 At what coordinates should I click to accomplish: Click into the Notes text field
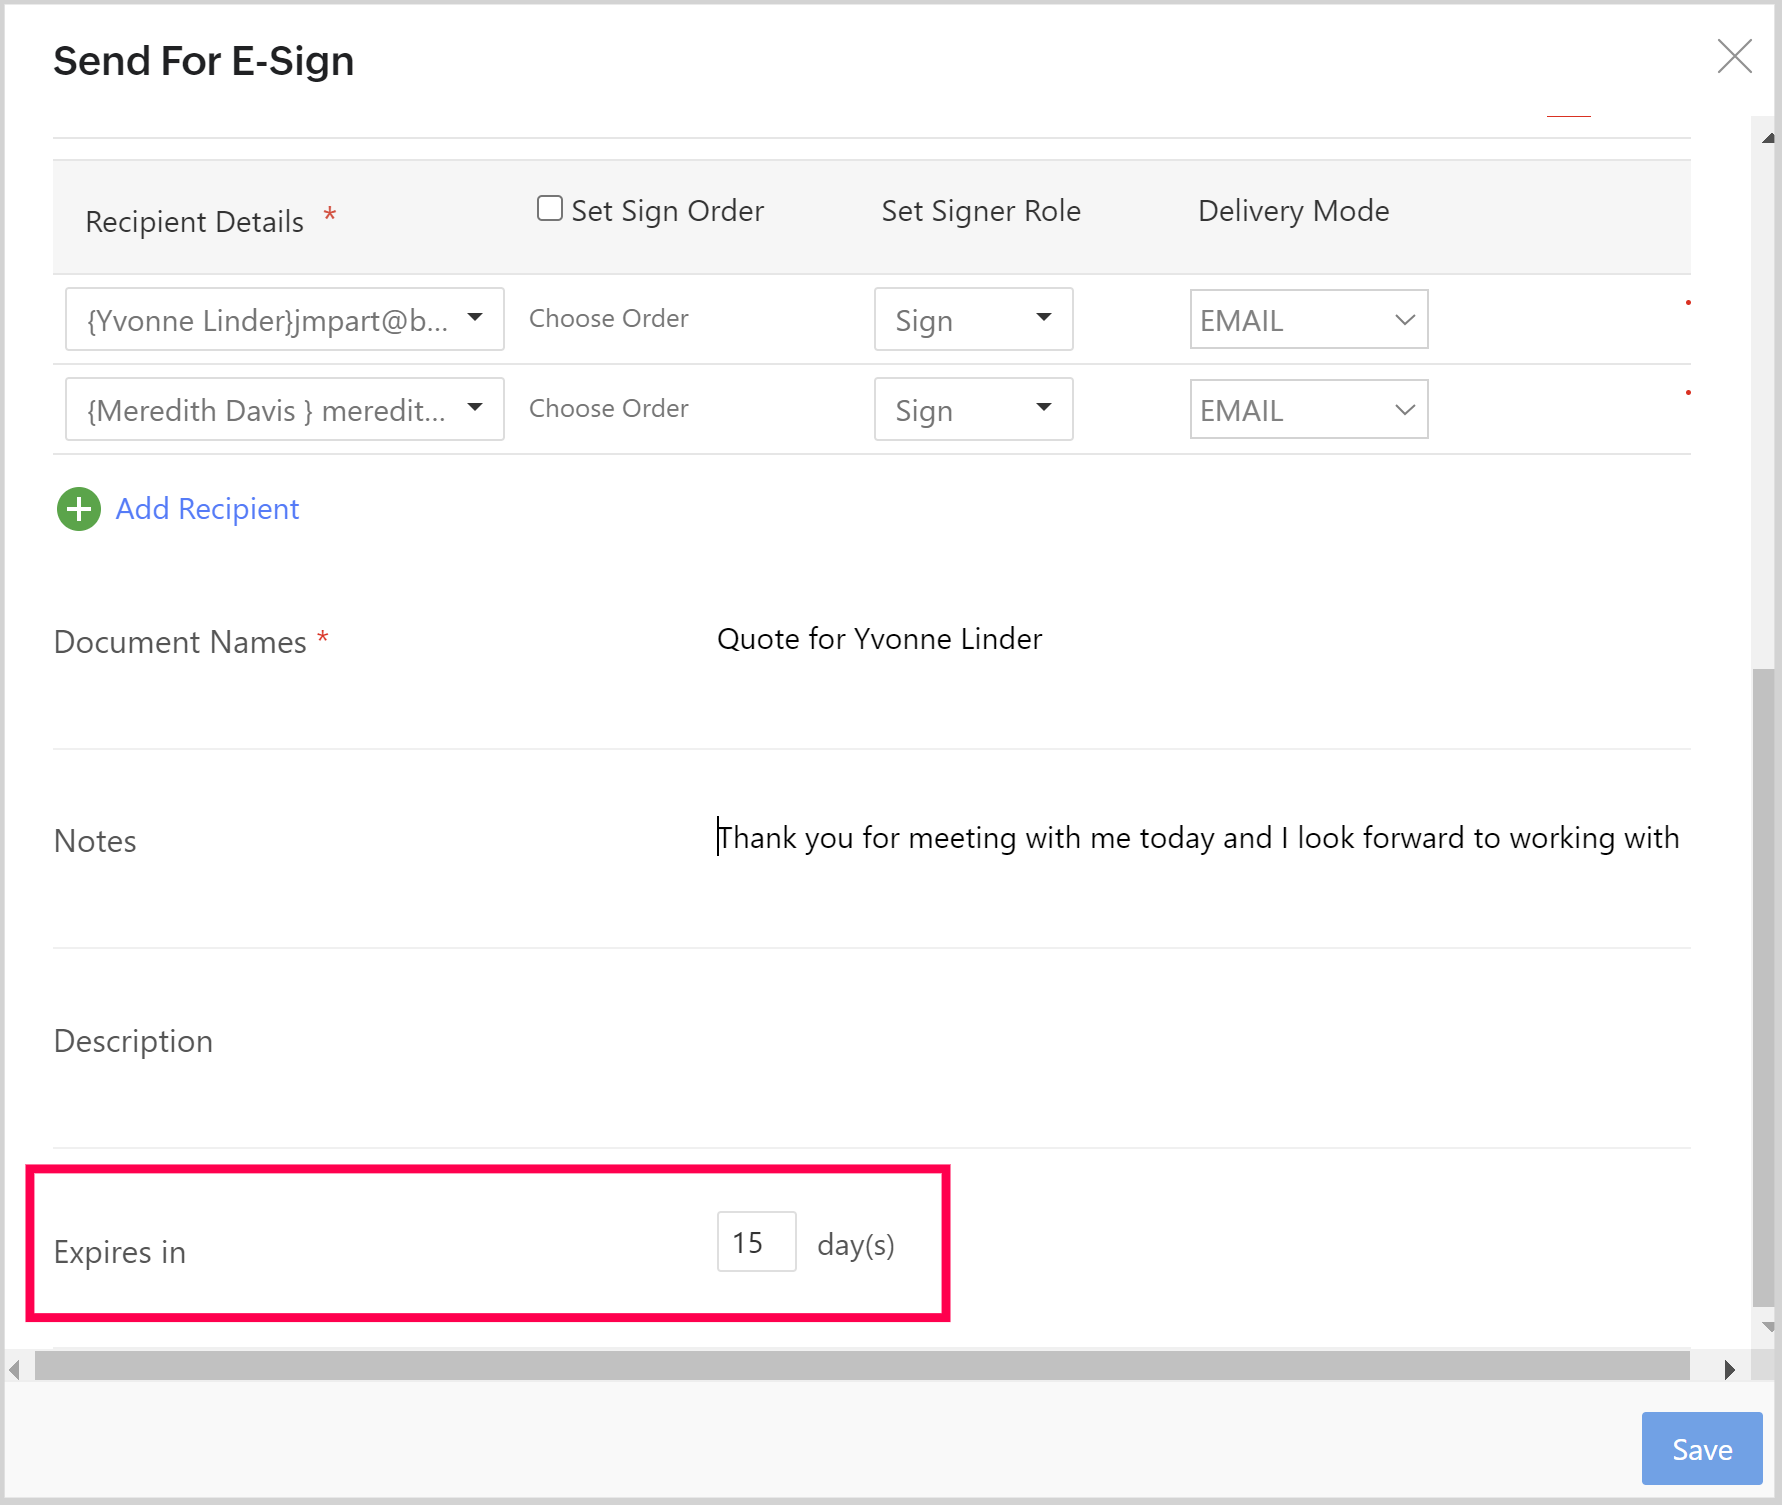[1198, 838]
